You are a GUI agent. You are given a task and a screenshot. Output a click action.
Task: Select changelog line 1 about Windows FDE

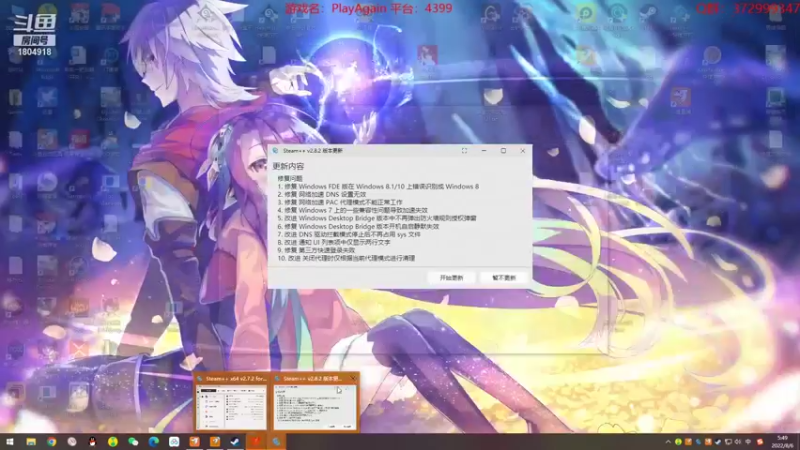[x=378, y=187]
